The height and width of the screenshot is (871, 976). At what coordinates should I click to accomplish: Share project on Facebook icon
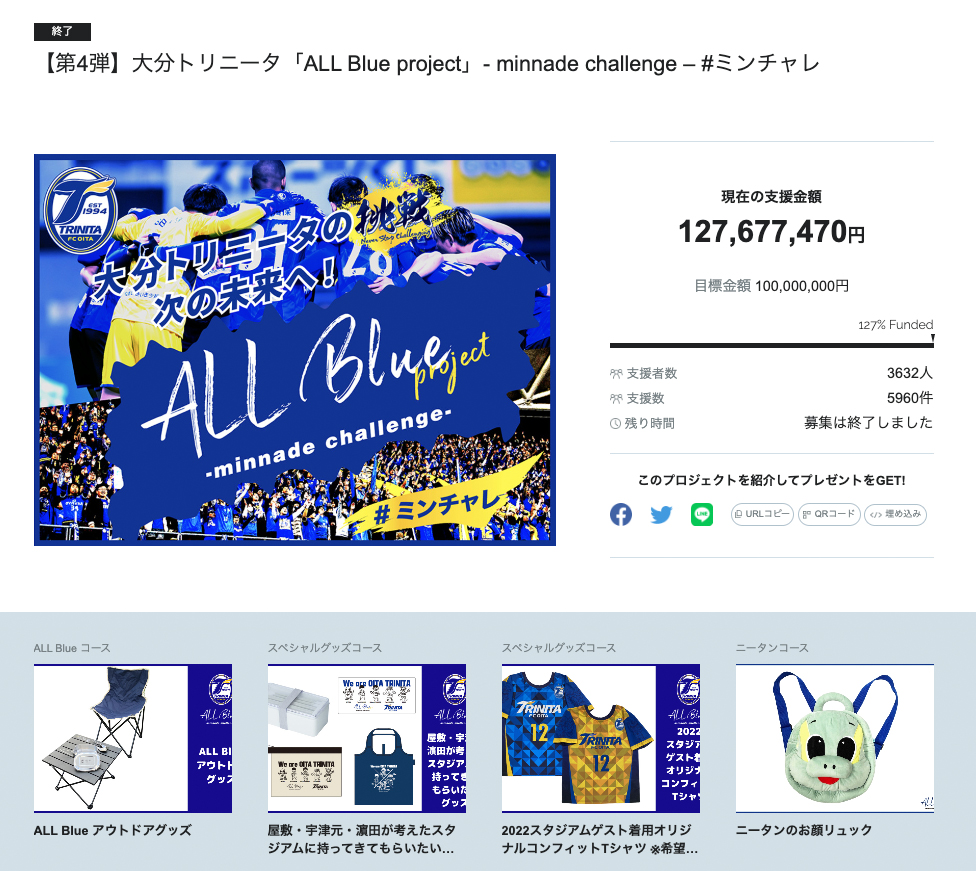pos(621,514)
